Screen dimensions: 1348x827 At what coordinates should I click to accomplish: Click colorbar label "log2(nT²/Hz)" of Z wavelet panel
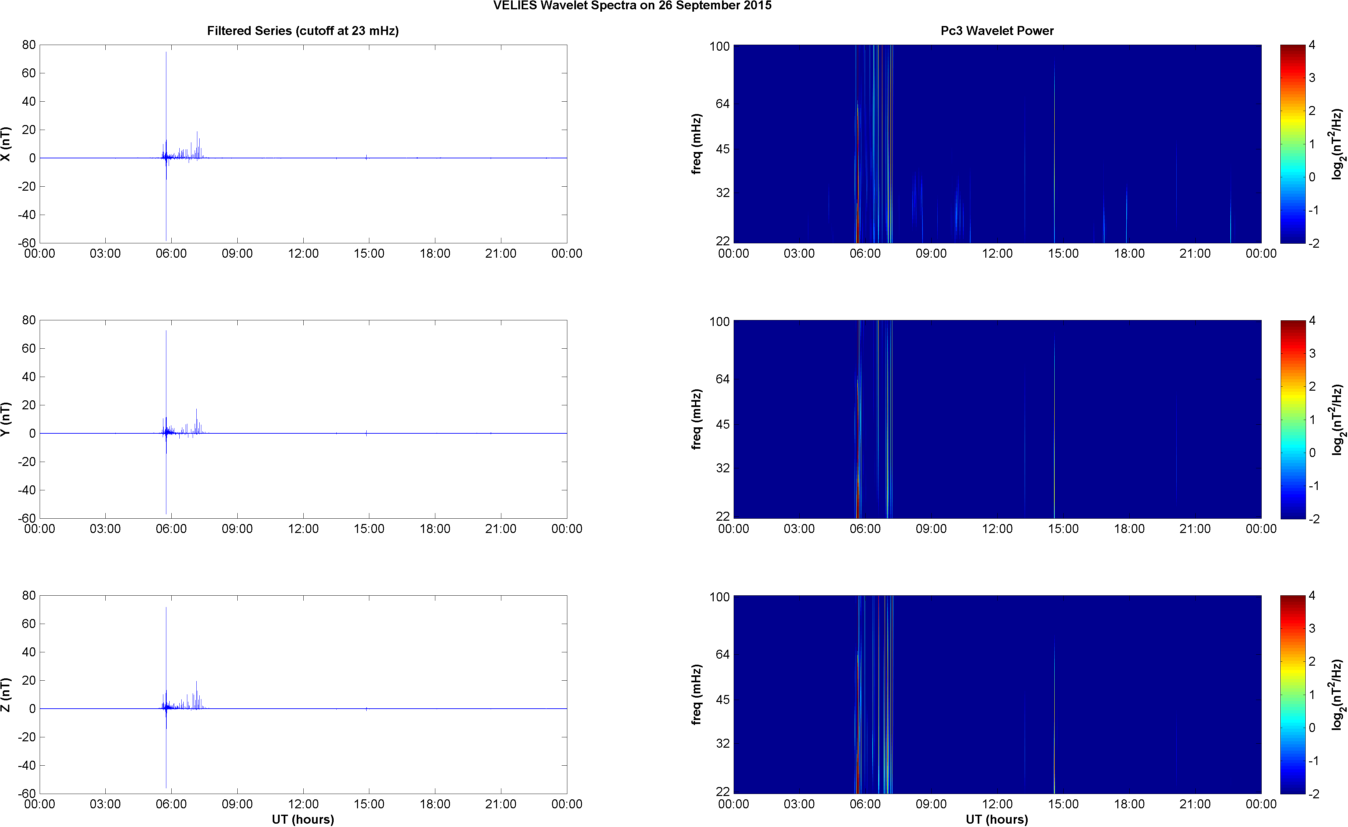coord(1339,694)
